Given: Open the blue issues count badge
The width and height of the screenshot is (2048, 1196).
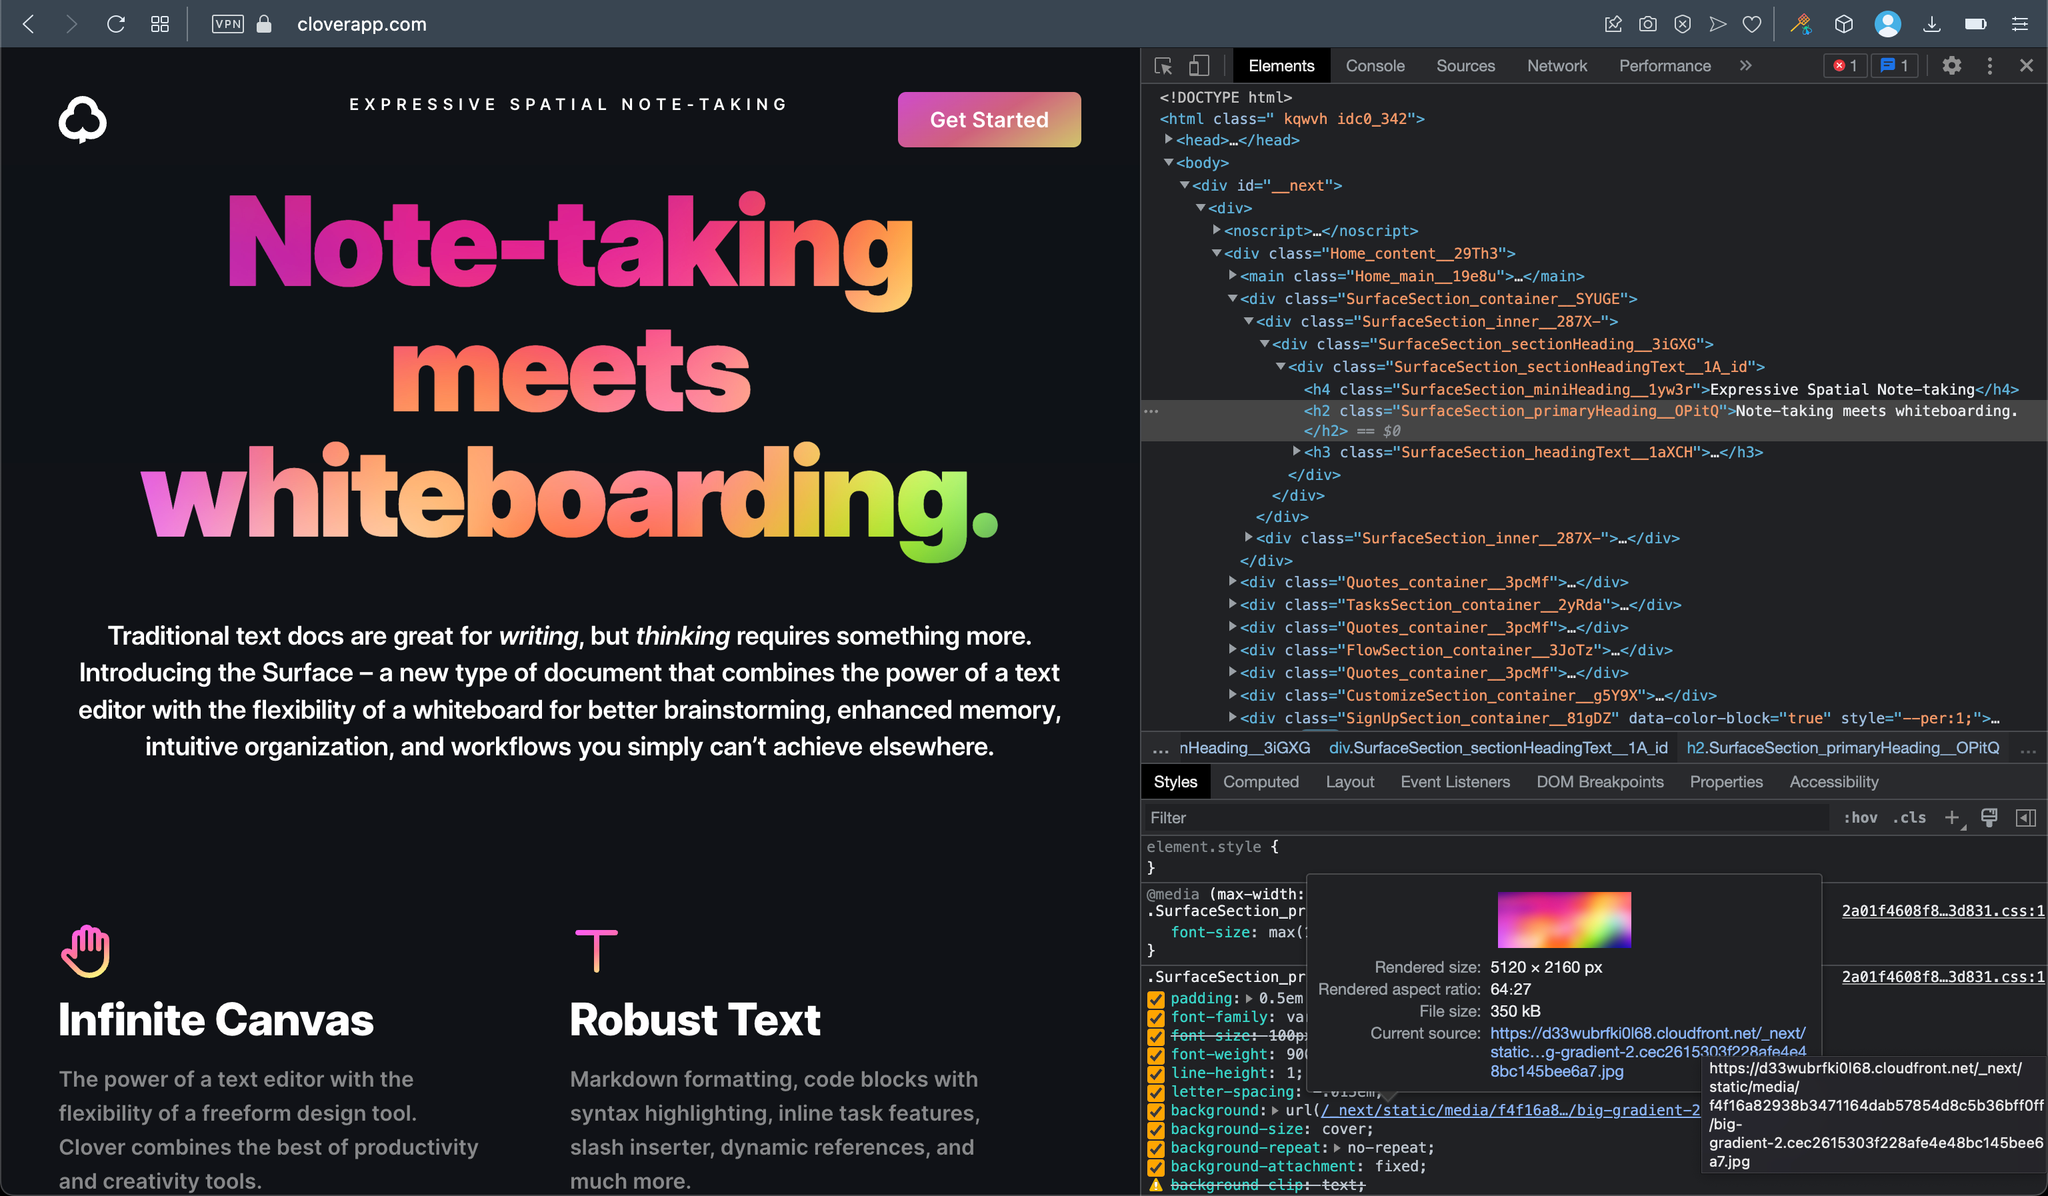Looking at the screenshot, I should click(x=1894, y=66).
